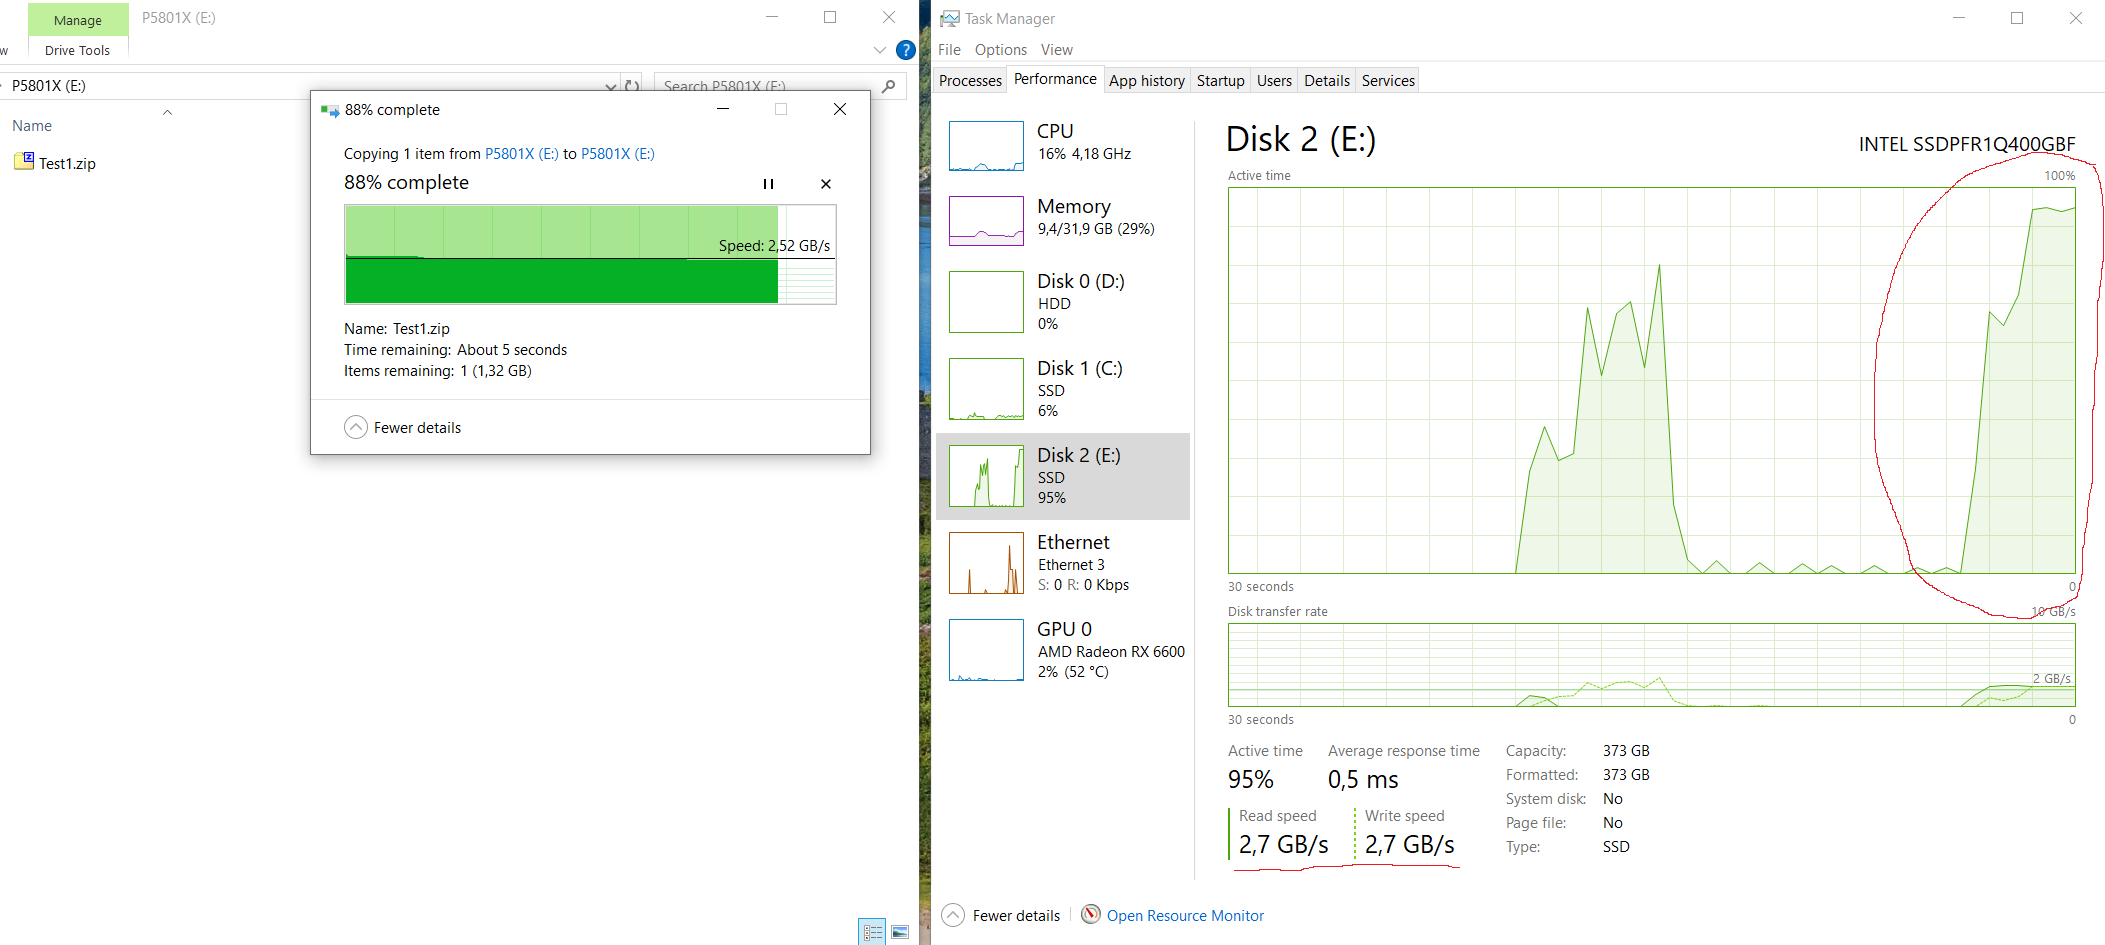Screen dimensions: 2105x945
Task: Click the Test1.zip file icon
Action: (24, 162)
